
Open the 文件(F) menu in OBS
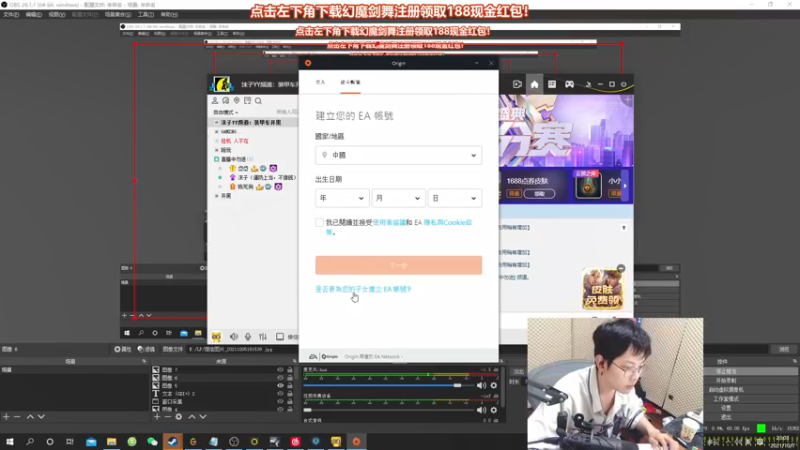click(x=11, y=15)
